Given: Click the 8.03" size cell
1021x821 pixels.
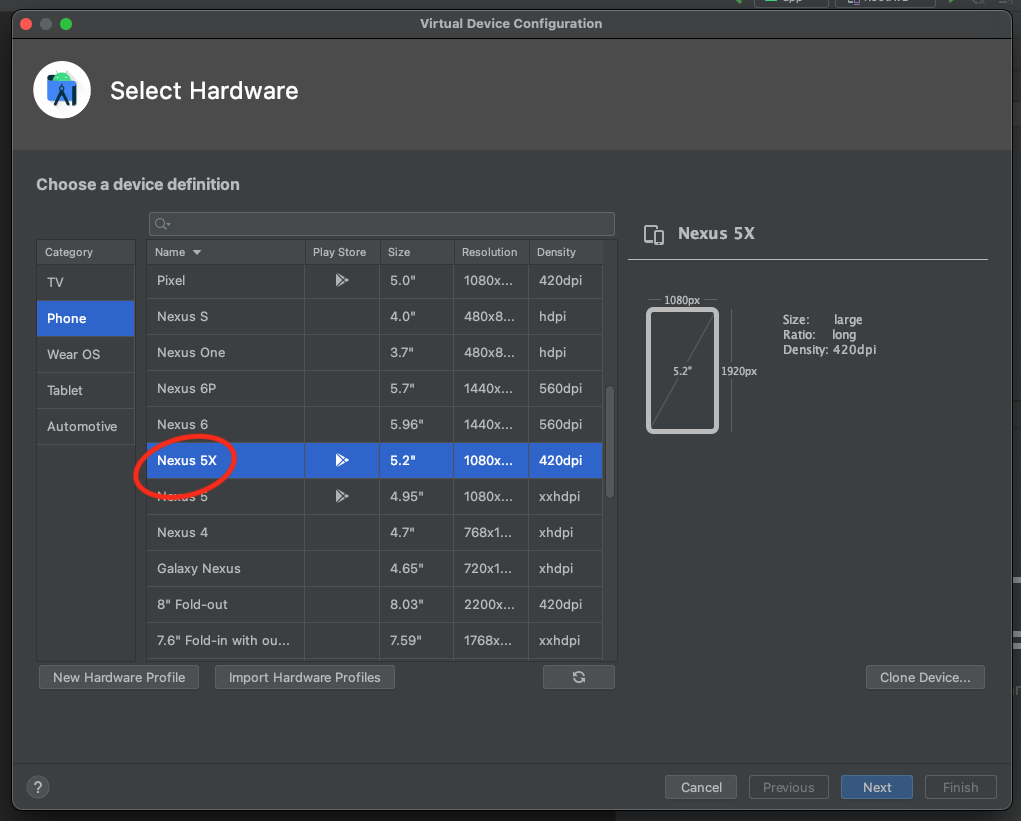Looking at the screenshot, I should pos(417,604).
